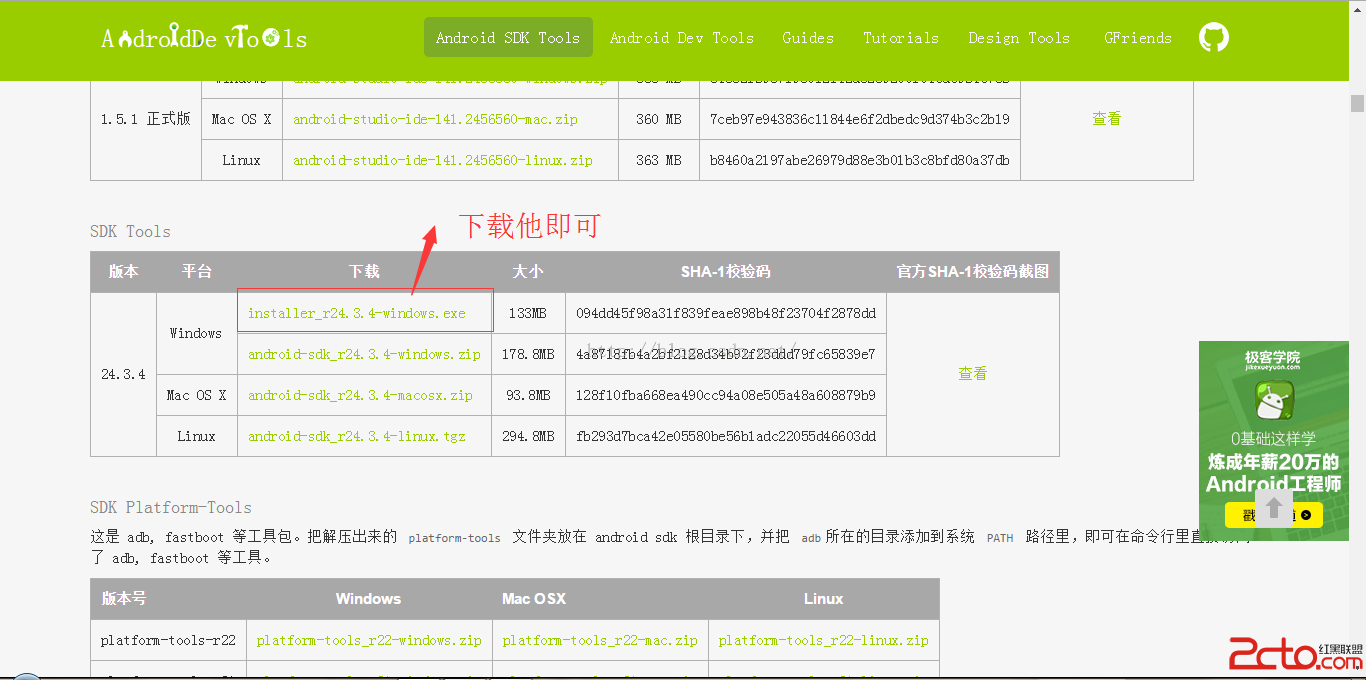Click the platform-tools inline code label in description
This screenshot has height=680, width=1366.
pyautogui.click(x=455, y=538)
